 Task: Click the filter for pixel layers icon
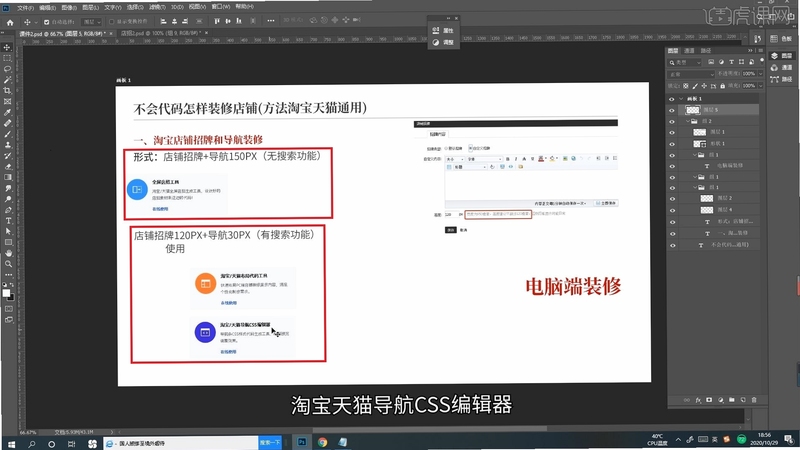click(711, 62)
